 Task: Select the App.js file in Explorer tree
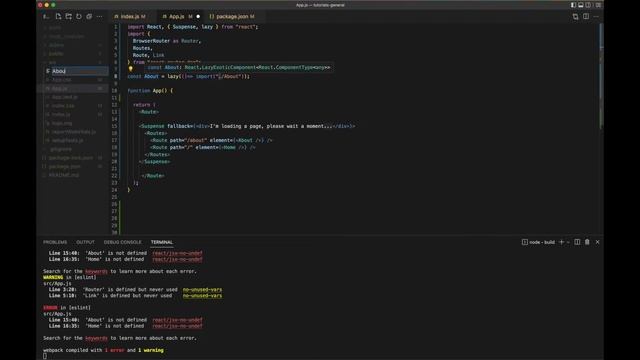(73, 88)
